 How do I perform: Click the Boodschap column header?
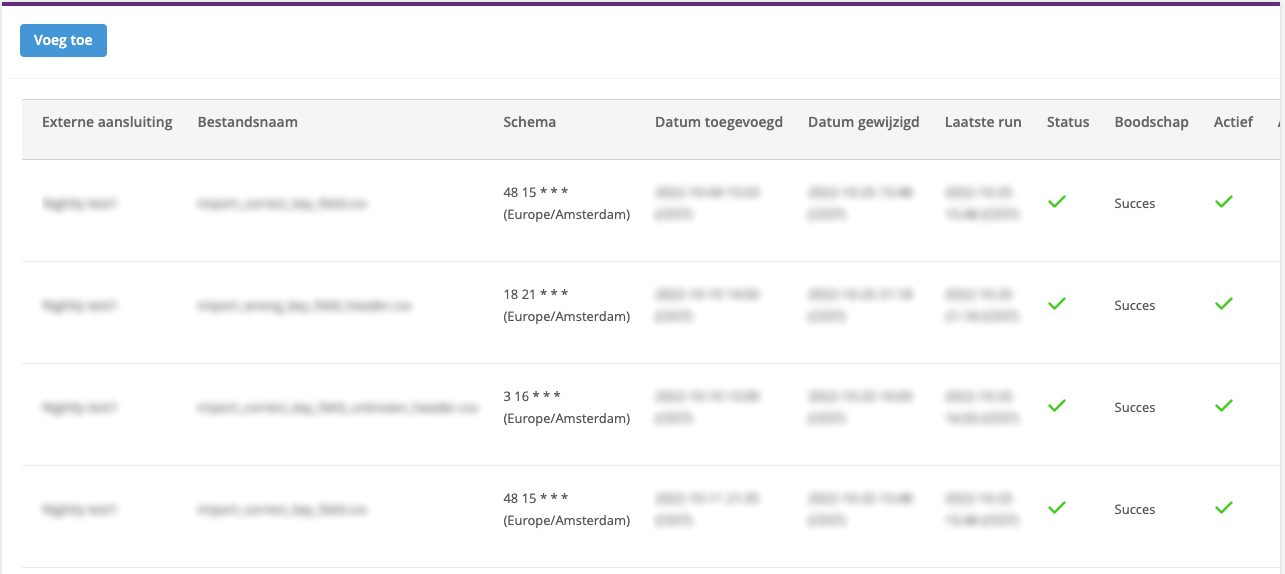[x=1152, y=122]
